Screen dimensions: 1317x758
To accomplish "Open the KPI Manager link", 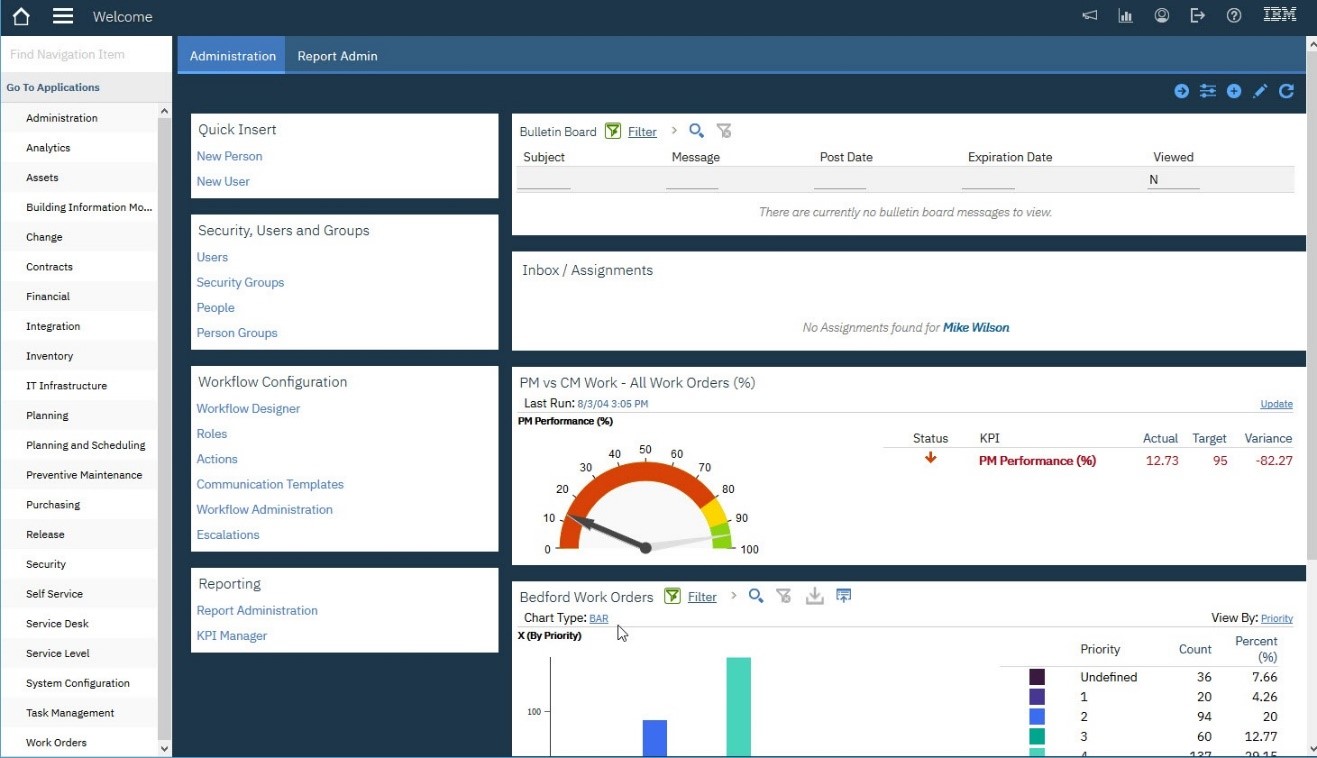I will point(232,636).
